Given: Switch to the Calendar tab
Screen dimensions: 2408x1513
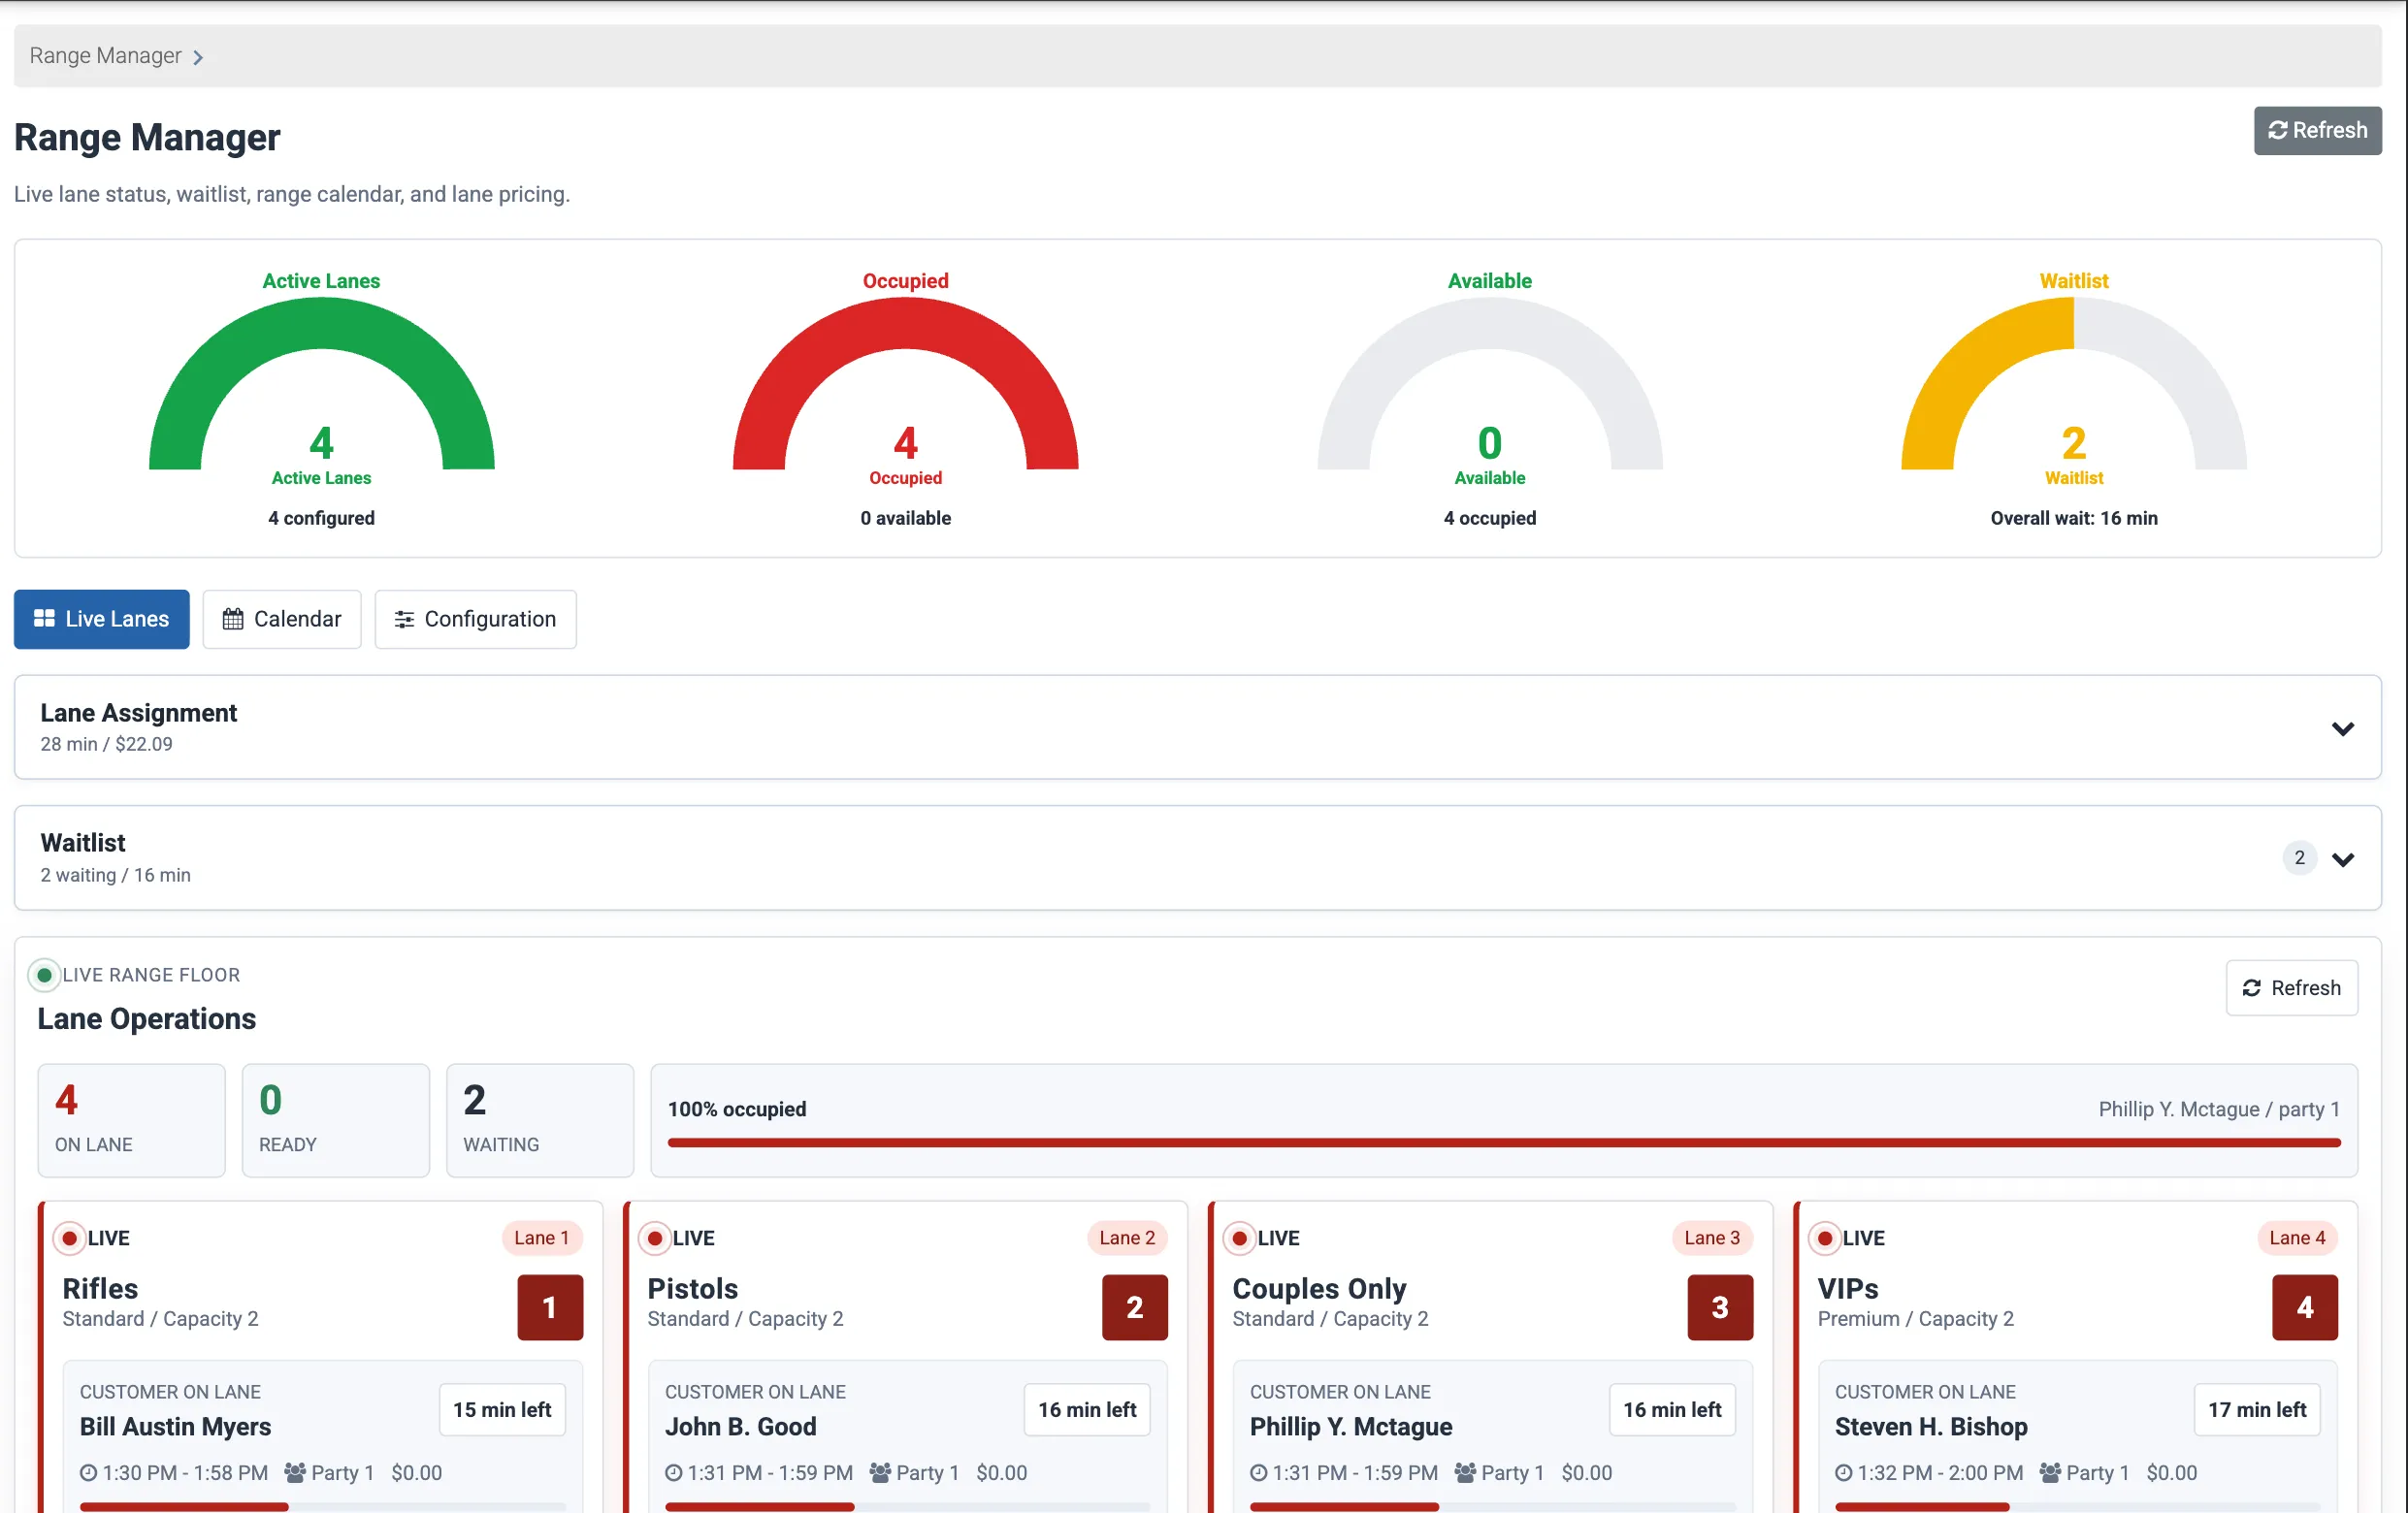Looking at the screenshot, I should (x=282, y=619).
